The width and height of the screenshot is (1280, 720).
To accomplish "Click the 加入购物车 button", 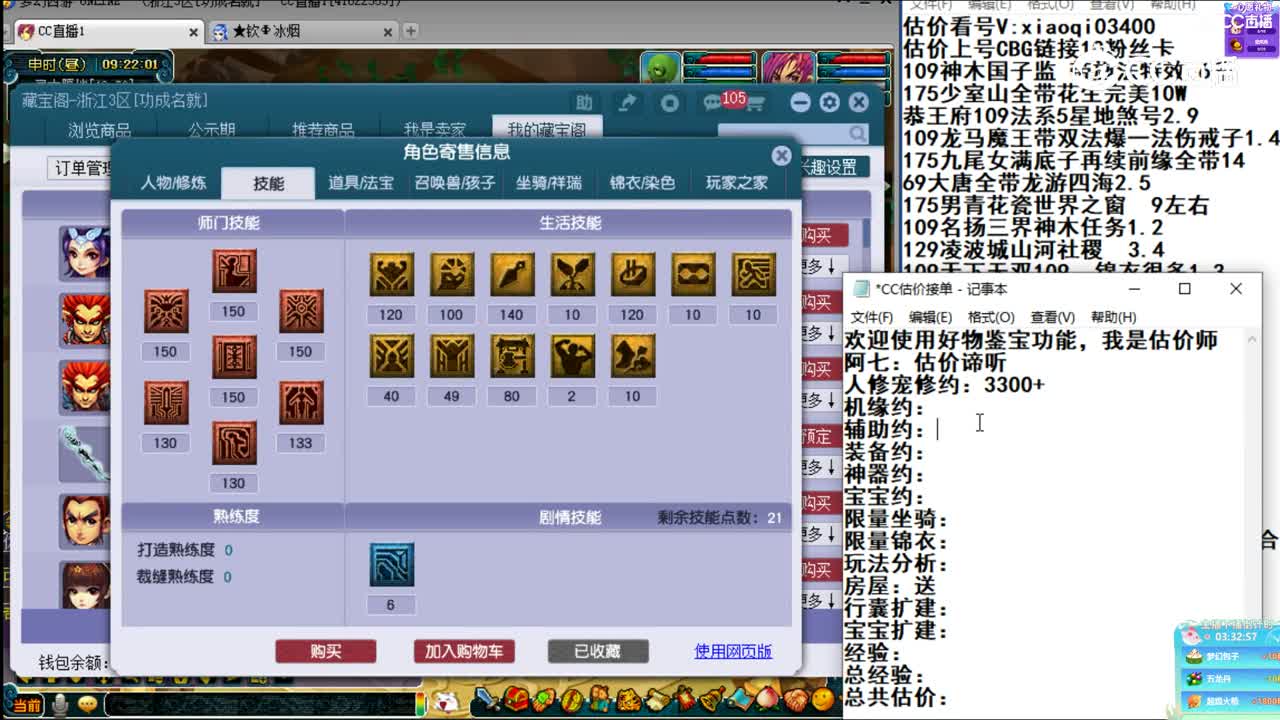I will coord(464,651).
